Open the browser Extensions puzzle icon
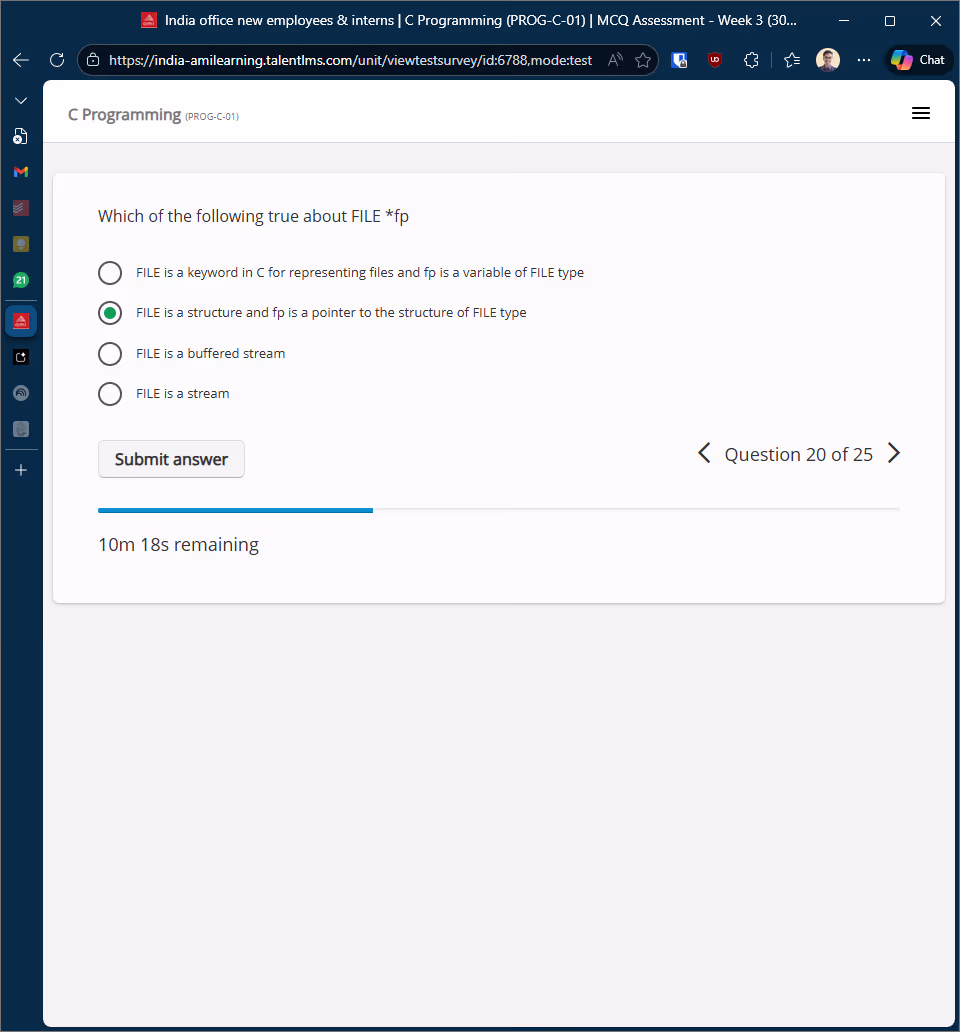960x1032 pixels. click(751, 60)
